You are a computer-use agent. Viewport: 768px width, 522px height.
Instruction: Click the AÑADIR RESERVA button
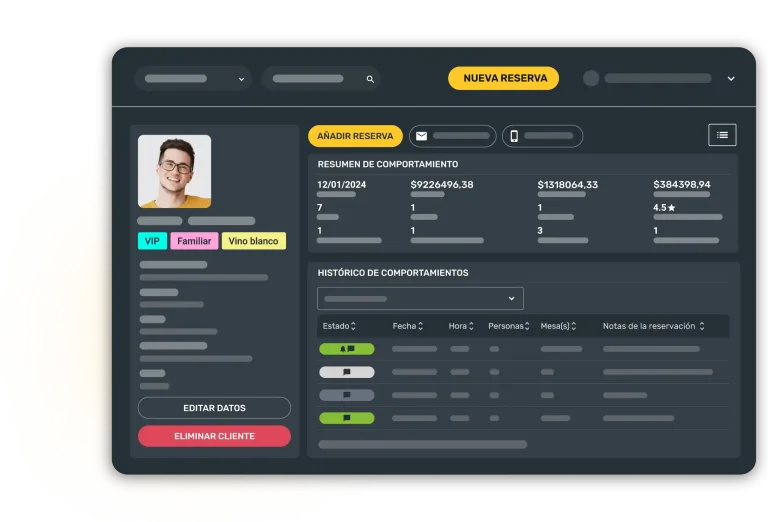[355, 136]
